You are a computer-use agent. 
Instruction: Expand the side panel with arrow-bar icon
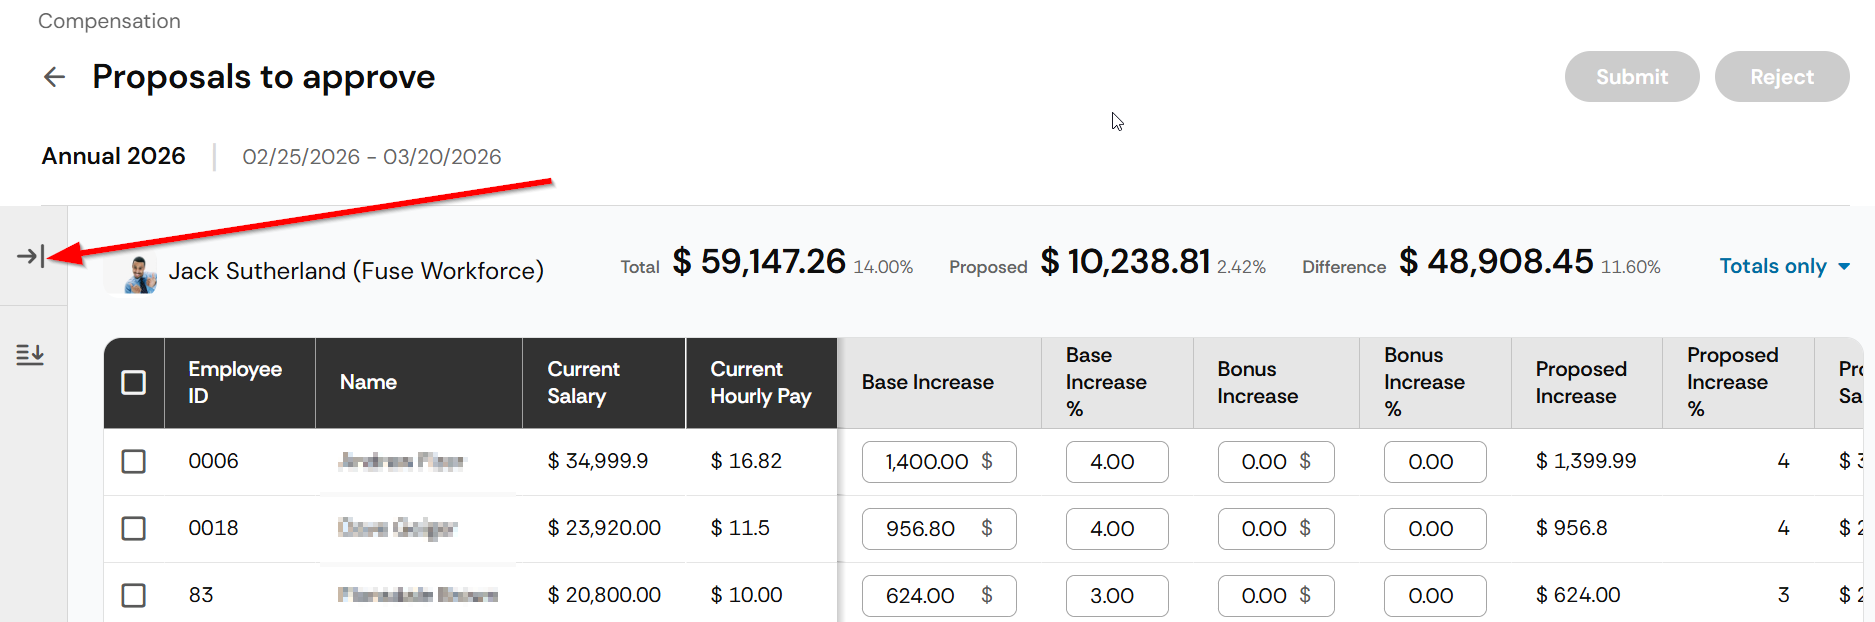point(30,257)
